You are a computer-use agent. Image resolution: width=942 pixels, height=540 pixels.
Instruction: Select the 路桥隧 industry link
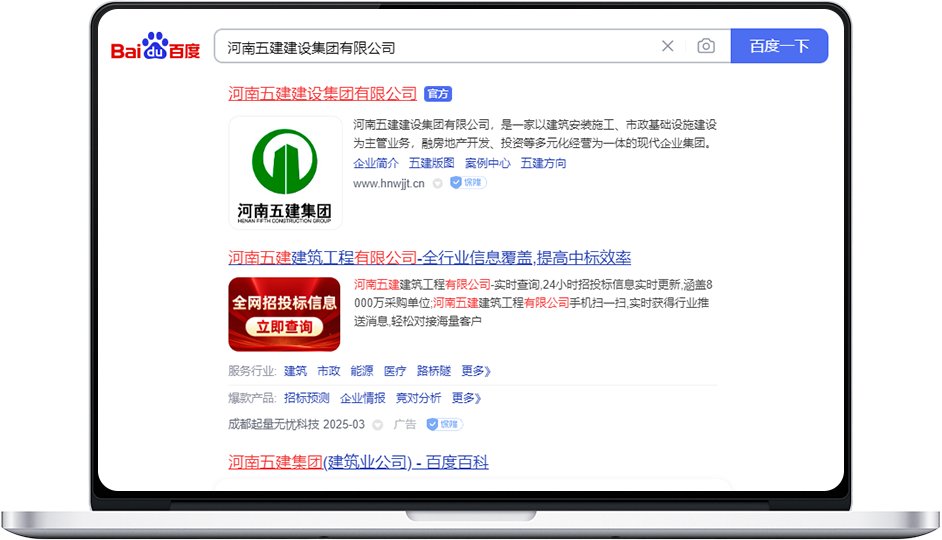click(434, 371)
